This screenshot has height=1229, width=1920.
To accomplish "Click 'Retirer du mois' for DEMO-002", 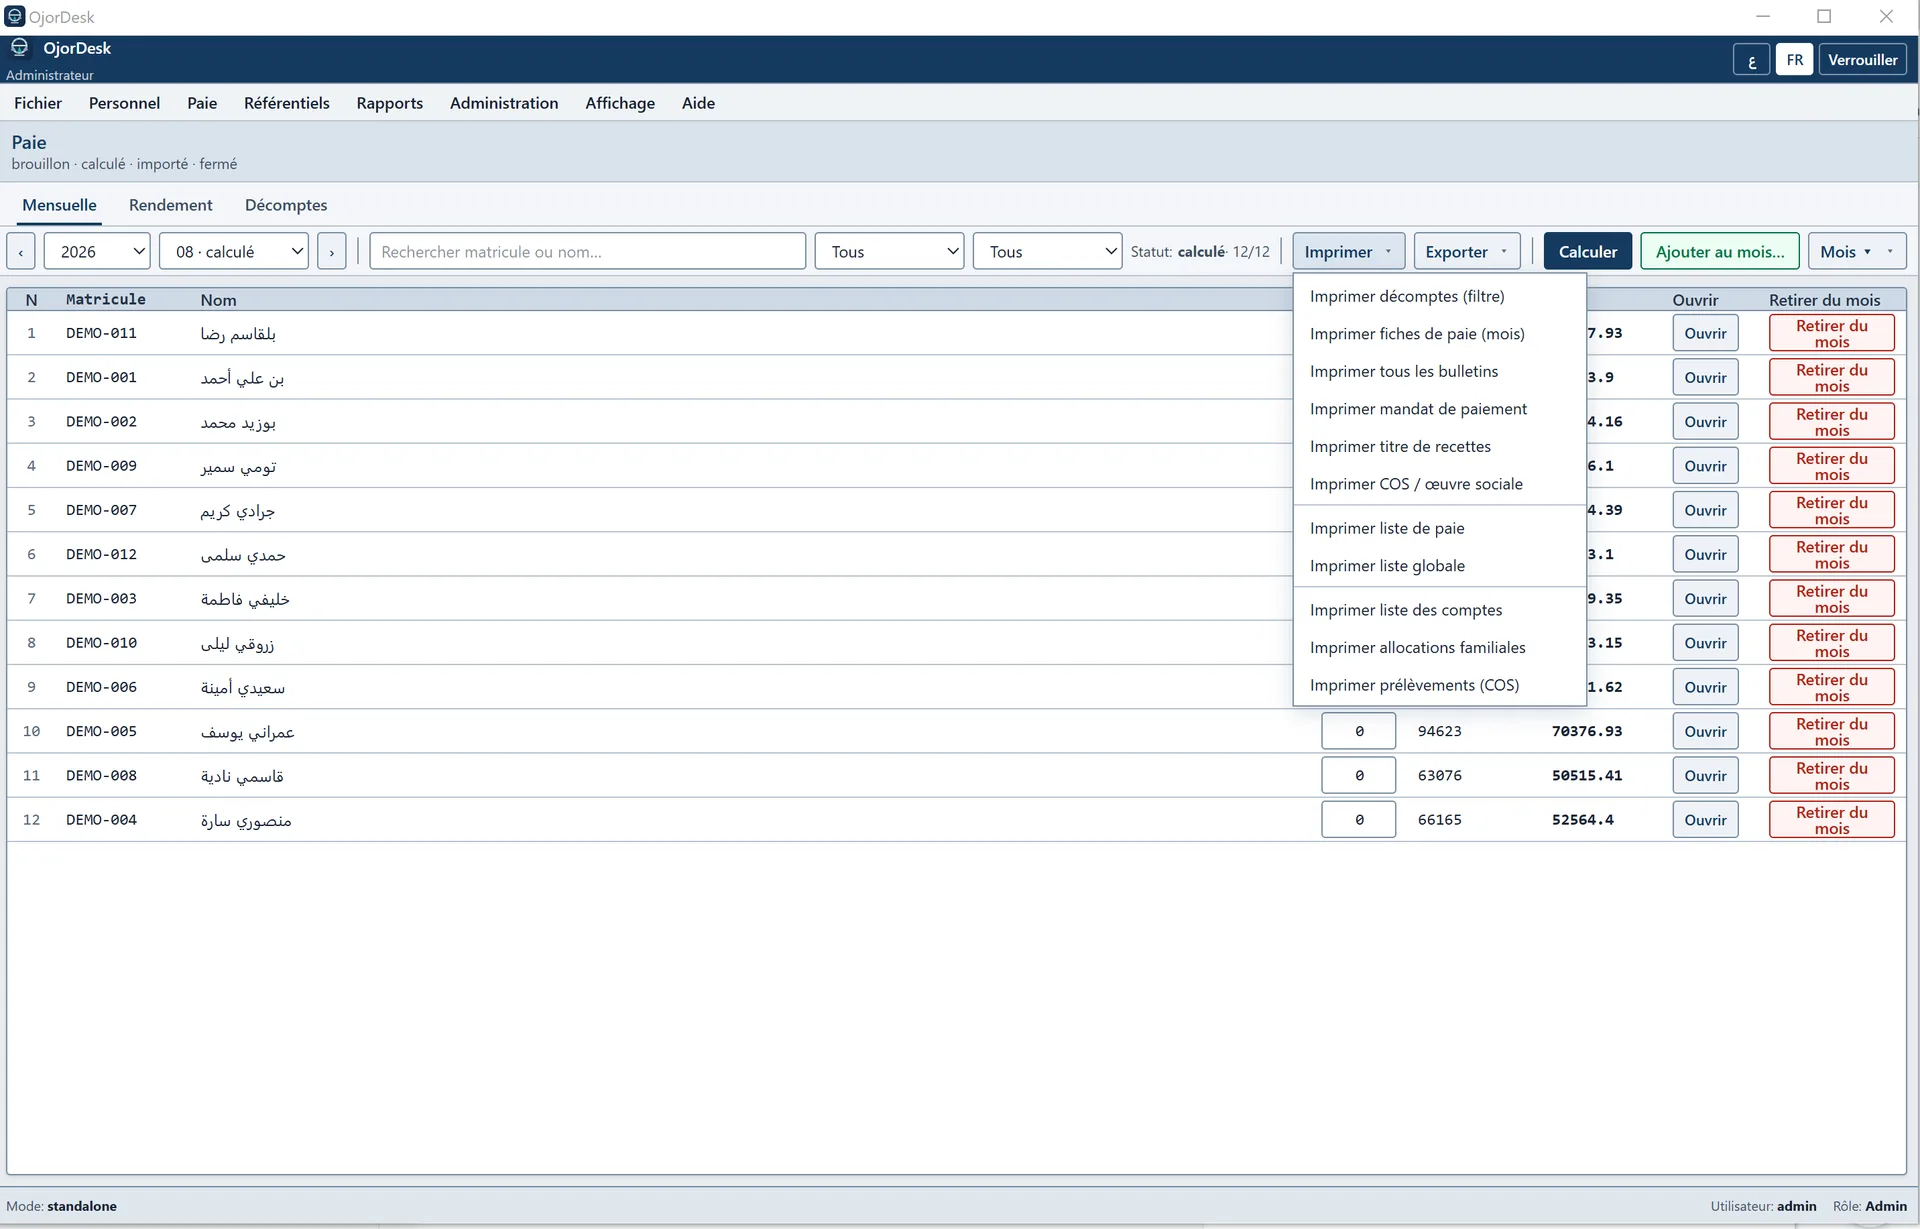I will 1831,421.
